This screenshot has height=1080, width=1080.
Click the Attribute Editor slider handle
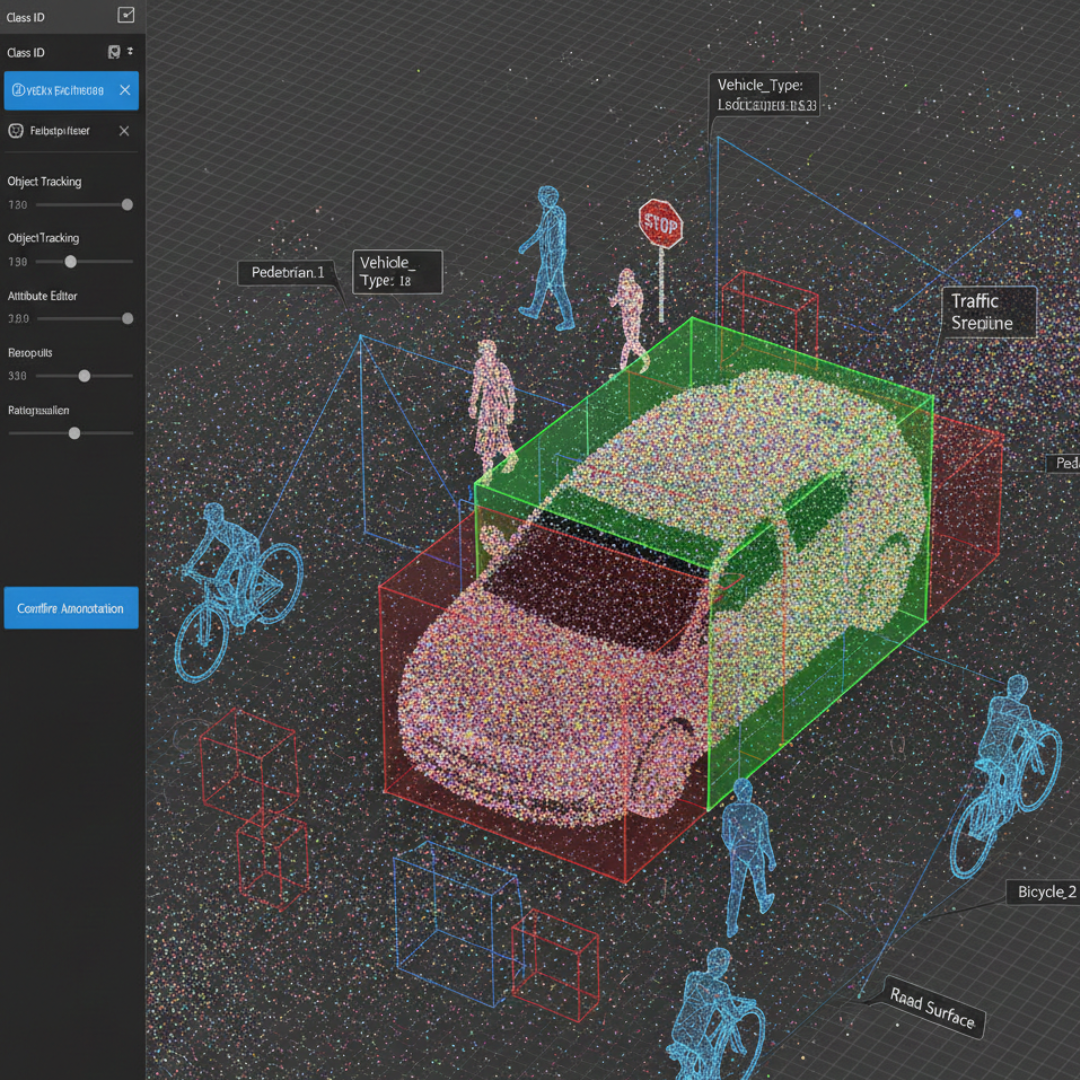[127, 319]
